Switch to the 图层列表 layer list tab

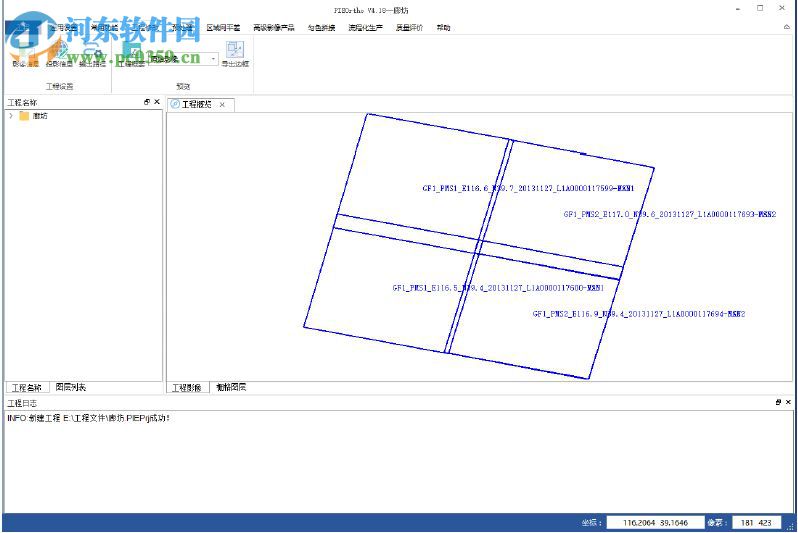tap(71, 387)
